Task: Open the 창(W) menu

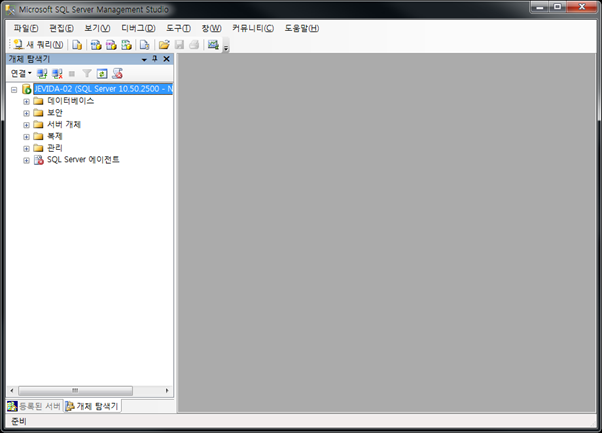Action: point(212,28)
